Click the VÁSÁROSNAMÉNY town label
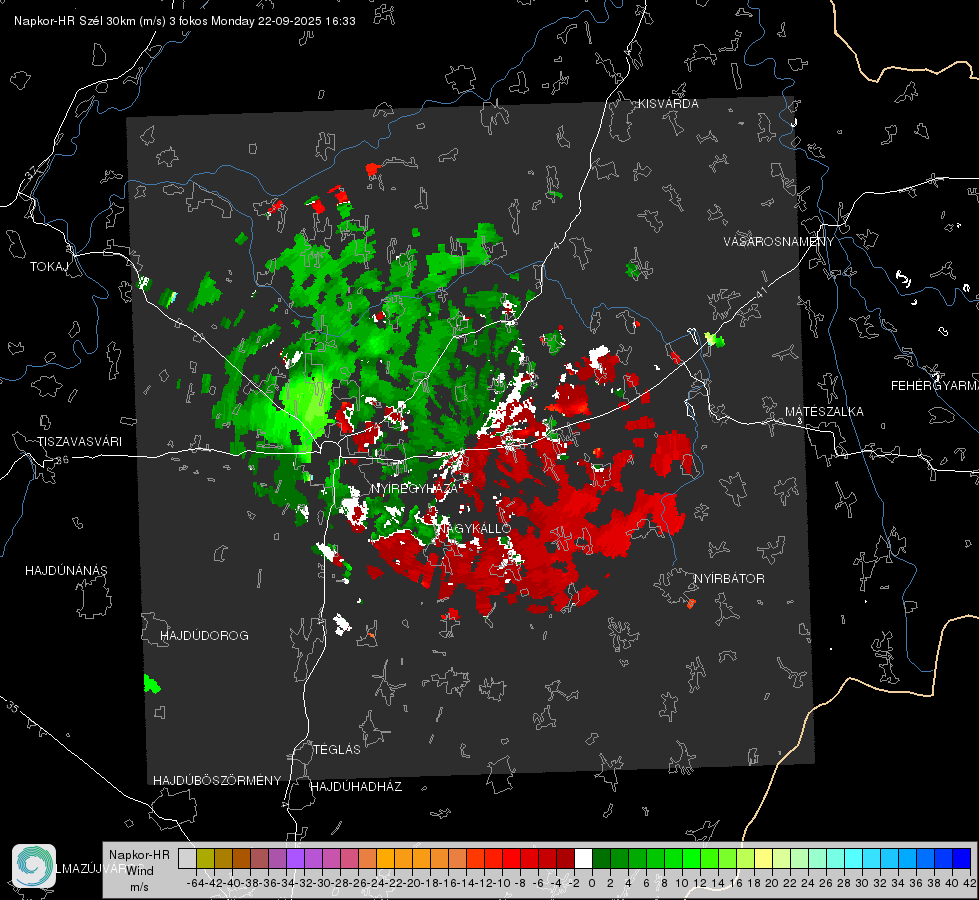The image size is (979, 900). coord(779,242)
